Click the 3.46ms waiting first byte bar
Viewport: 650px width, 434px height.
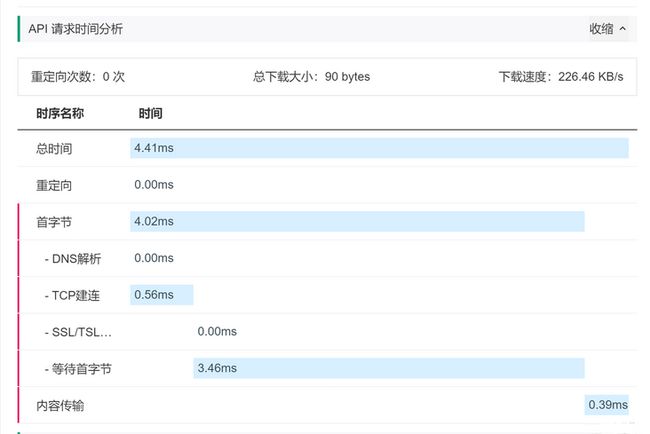coord(389,368)
